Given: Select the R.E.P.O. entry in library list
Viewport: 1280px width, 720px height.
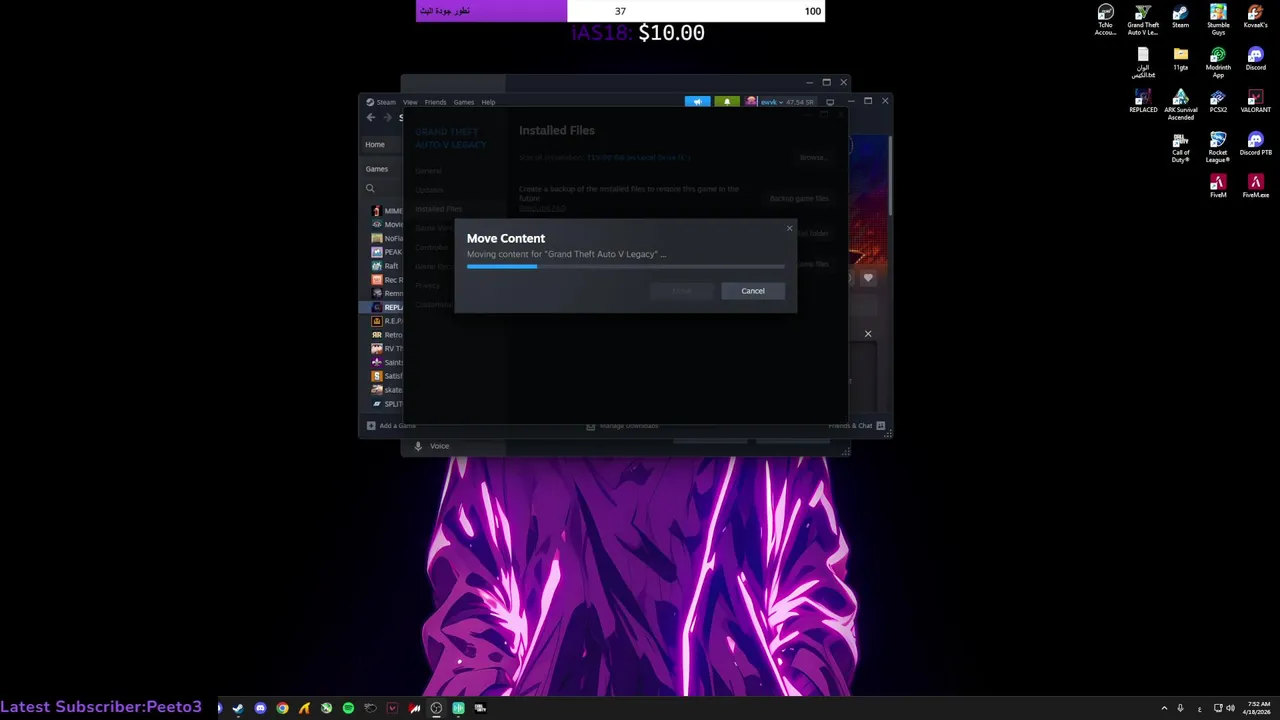Looking at the screenshot, I should [x=386, y=321].
